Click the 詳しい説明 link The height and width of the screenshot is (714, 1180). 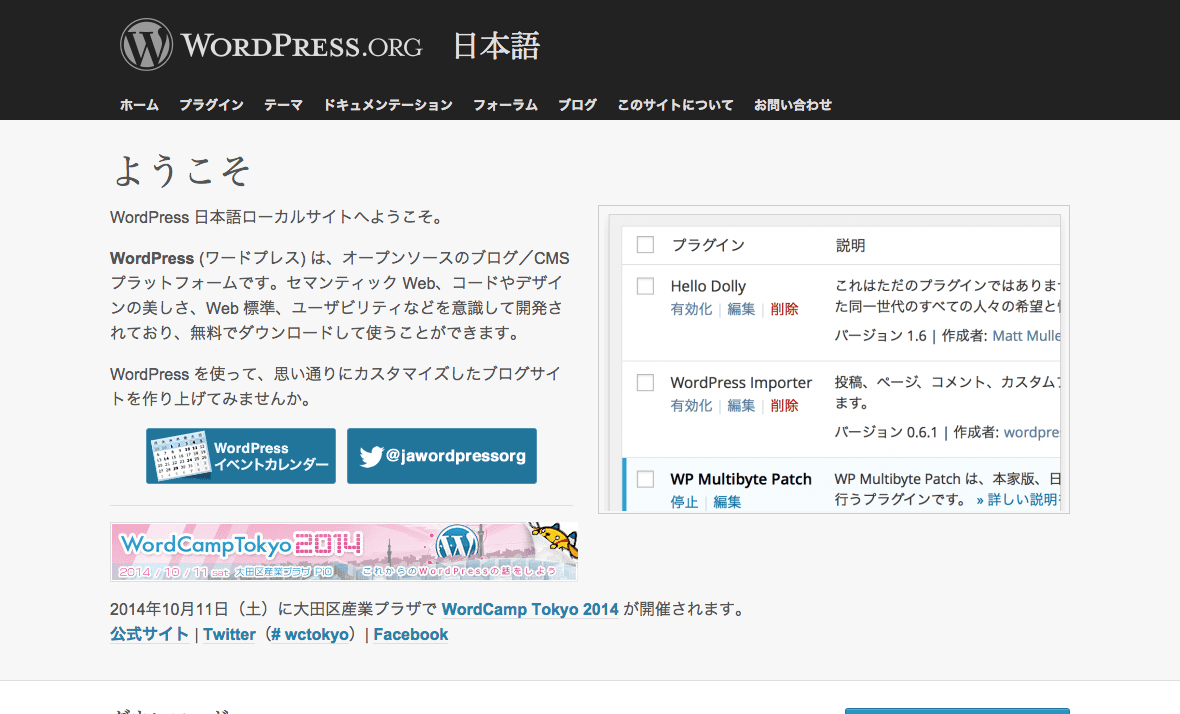click(1018, 500)
